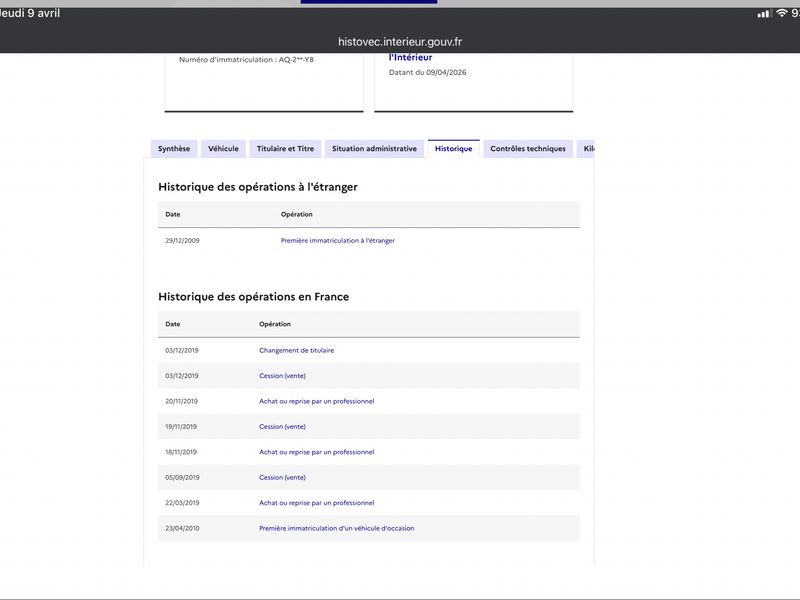Select the date 22/03/2019

(x=182, y=503)
